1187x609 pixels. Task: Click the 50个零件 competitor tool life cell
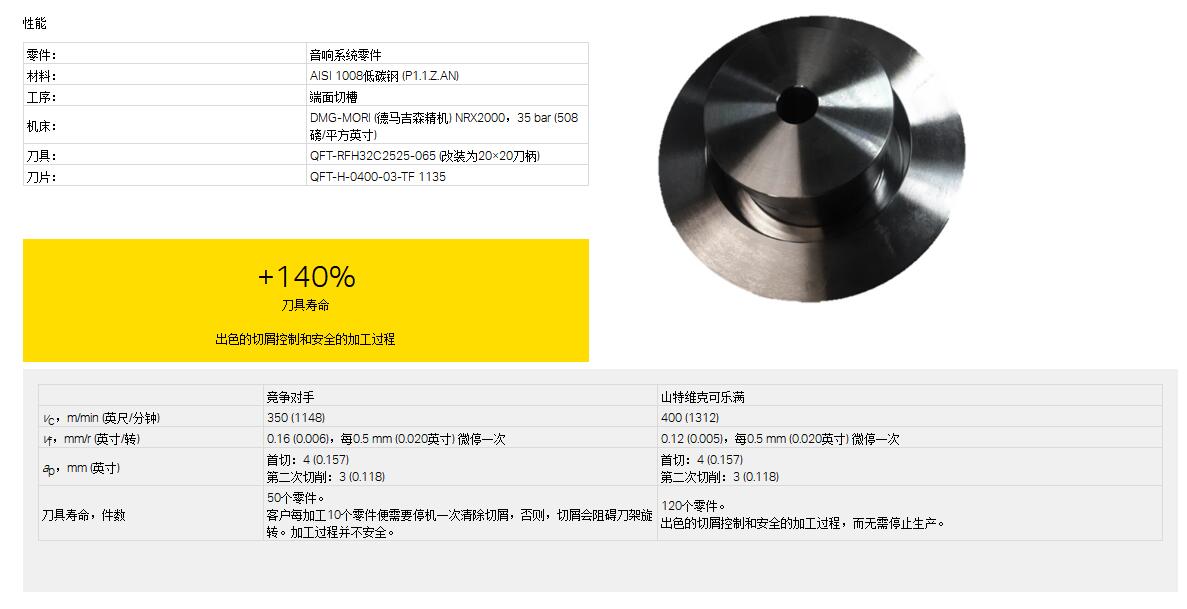(460, 514)
